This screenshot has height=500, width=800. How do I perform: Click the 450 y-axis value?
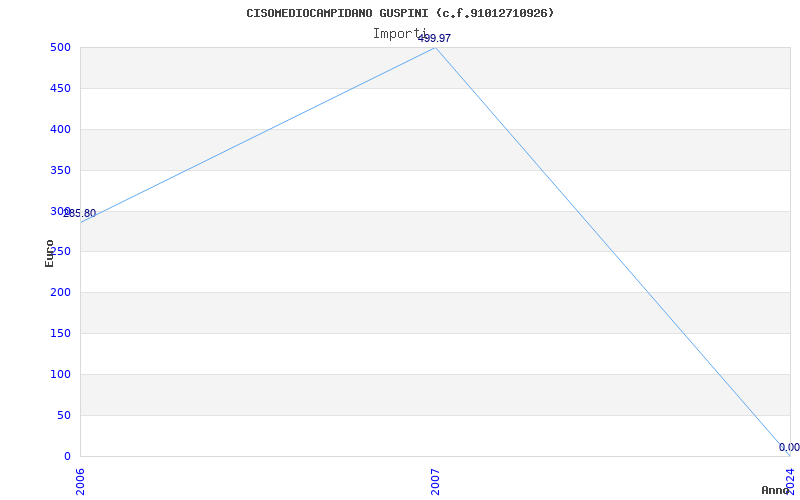coord(60,88)
